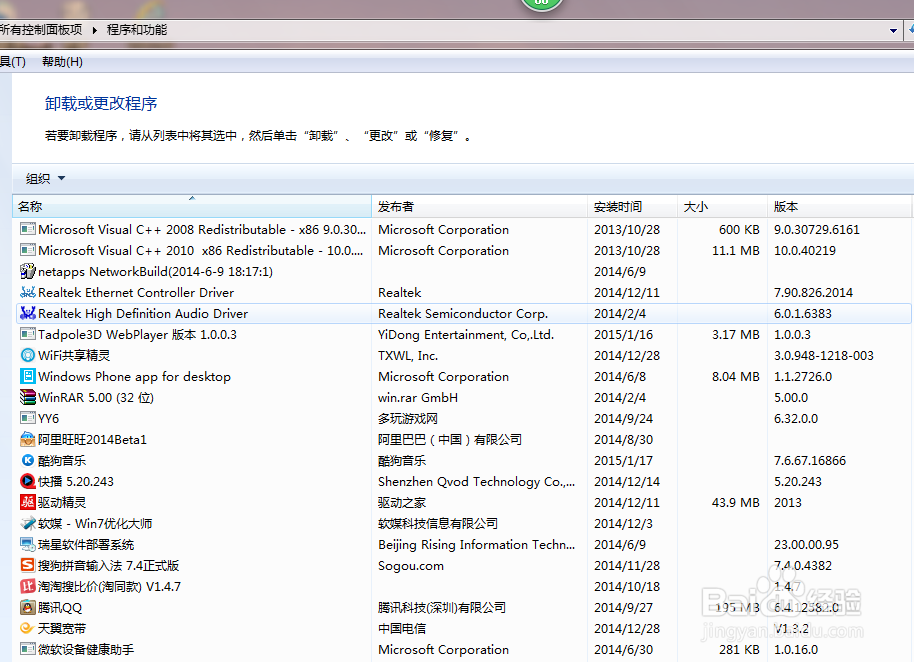Click version 23.00.00.95
Image resolution: width=914 pixels, height=662 pixels.
pos(806,544)
